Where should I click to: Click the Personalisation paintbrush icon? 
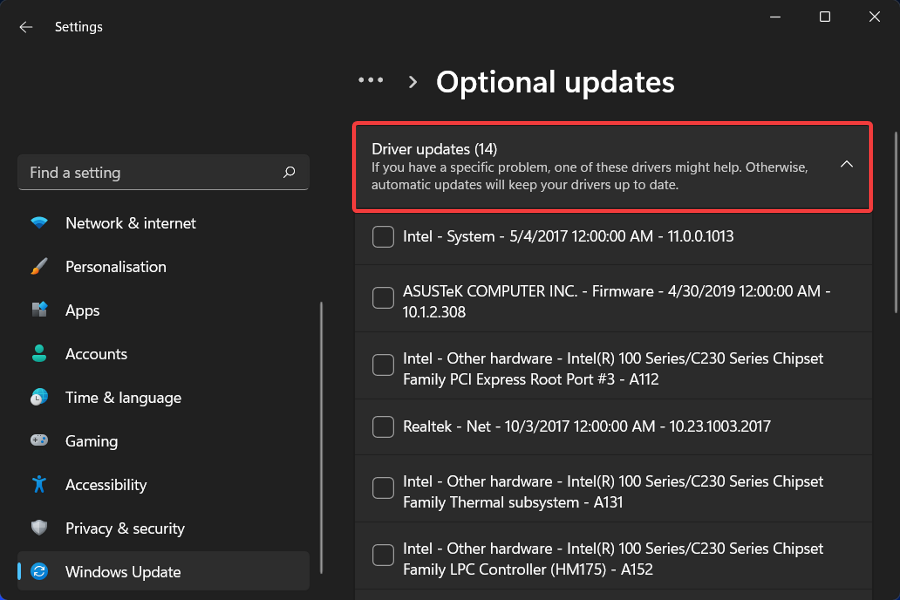(x=39, y=266)
